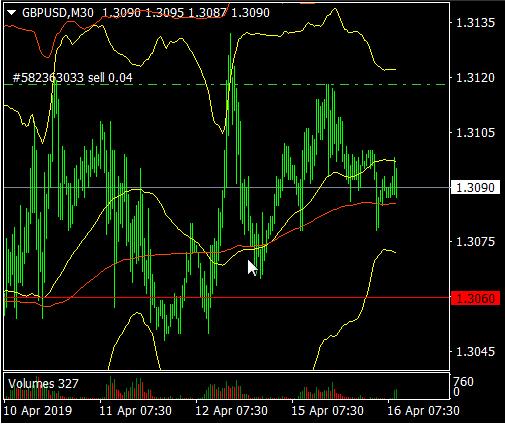Screen dimensions: 505x424
Task: Click the 760 volume scale value
Action: (464, 382)
